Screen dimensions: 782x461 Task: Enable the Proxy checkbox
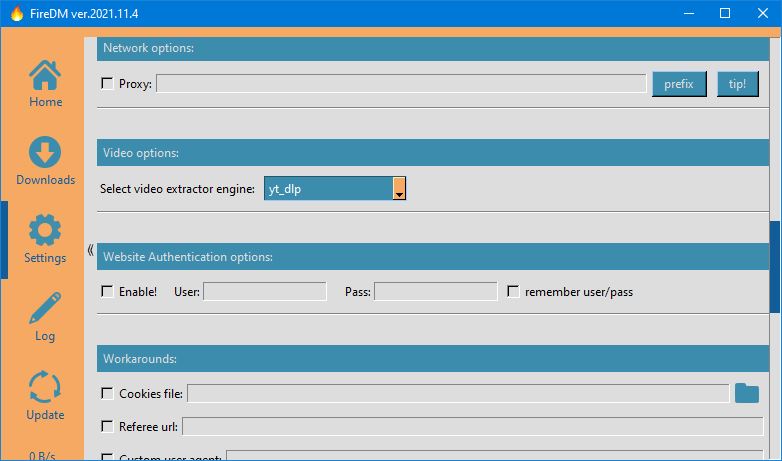point(107,83)
